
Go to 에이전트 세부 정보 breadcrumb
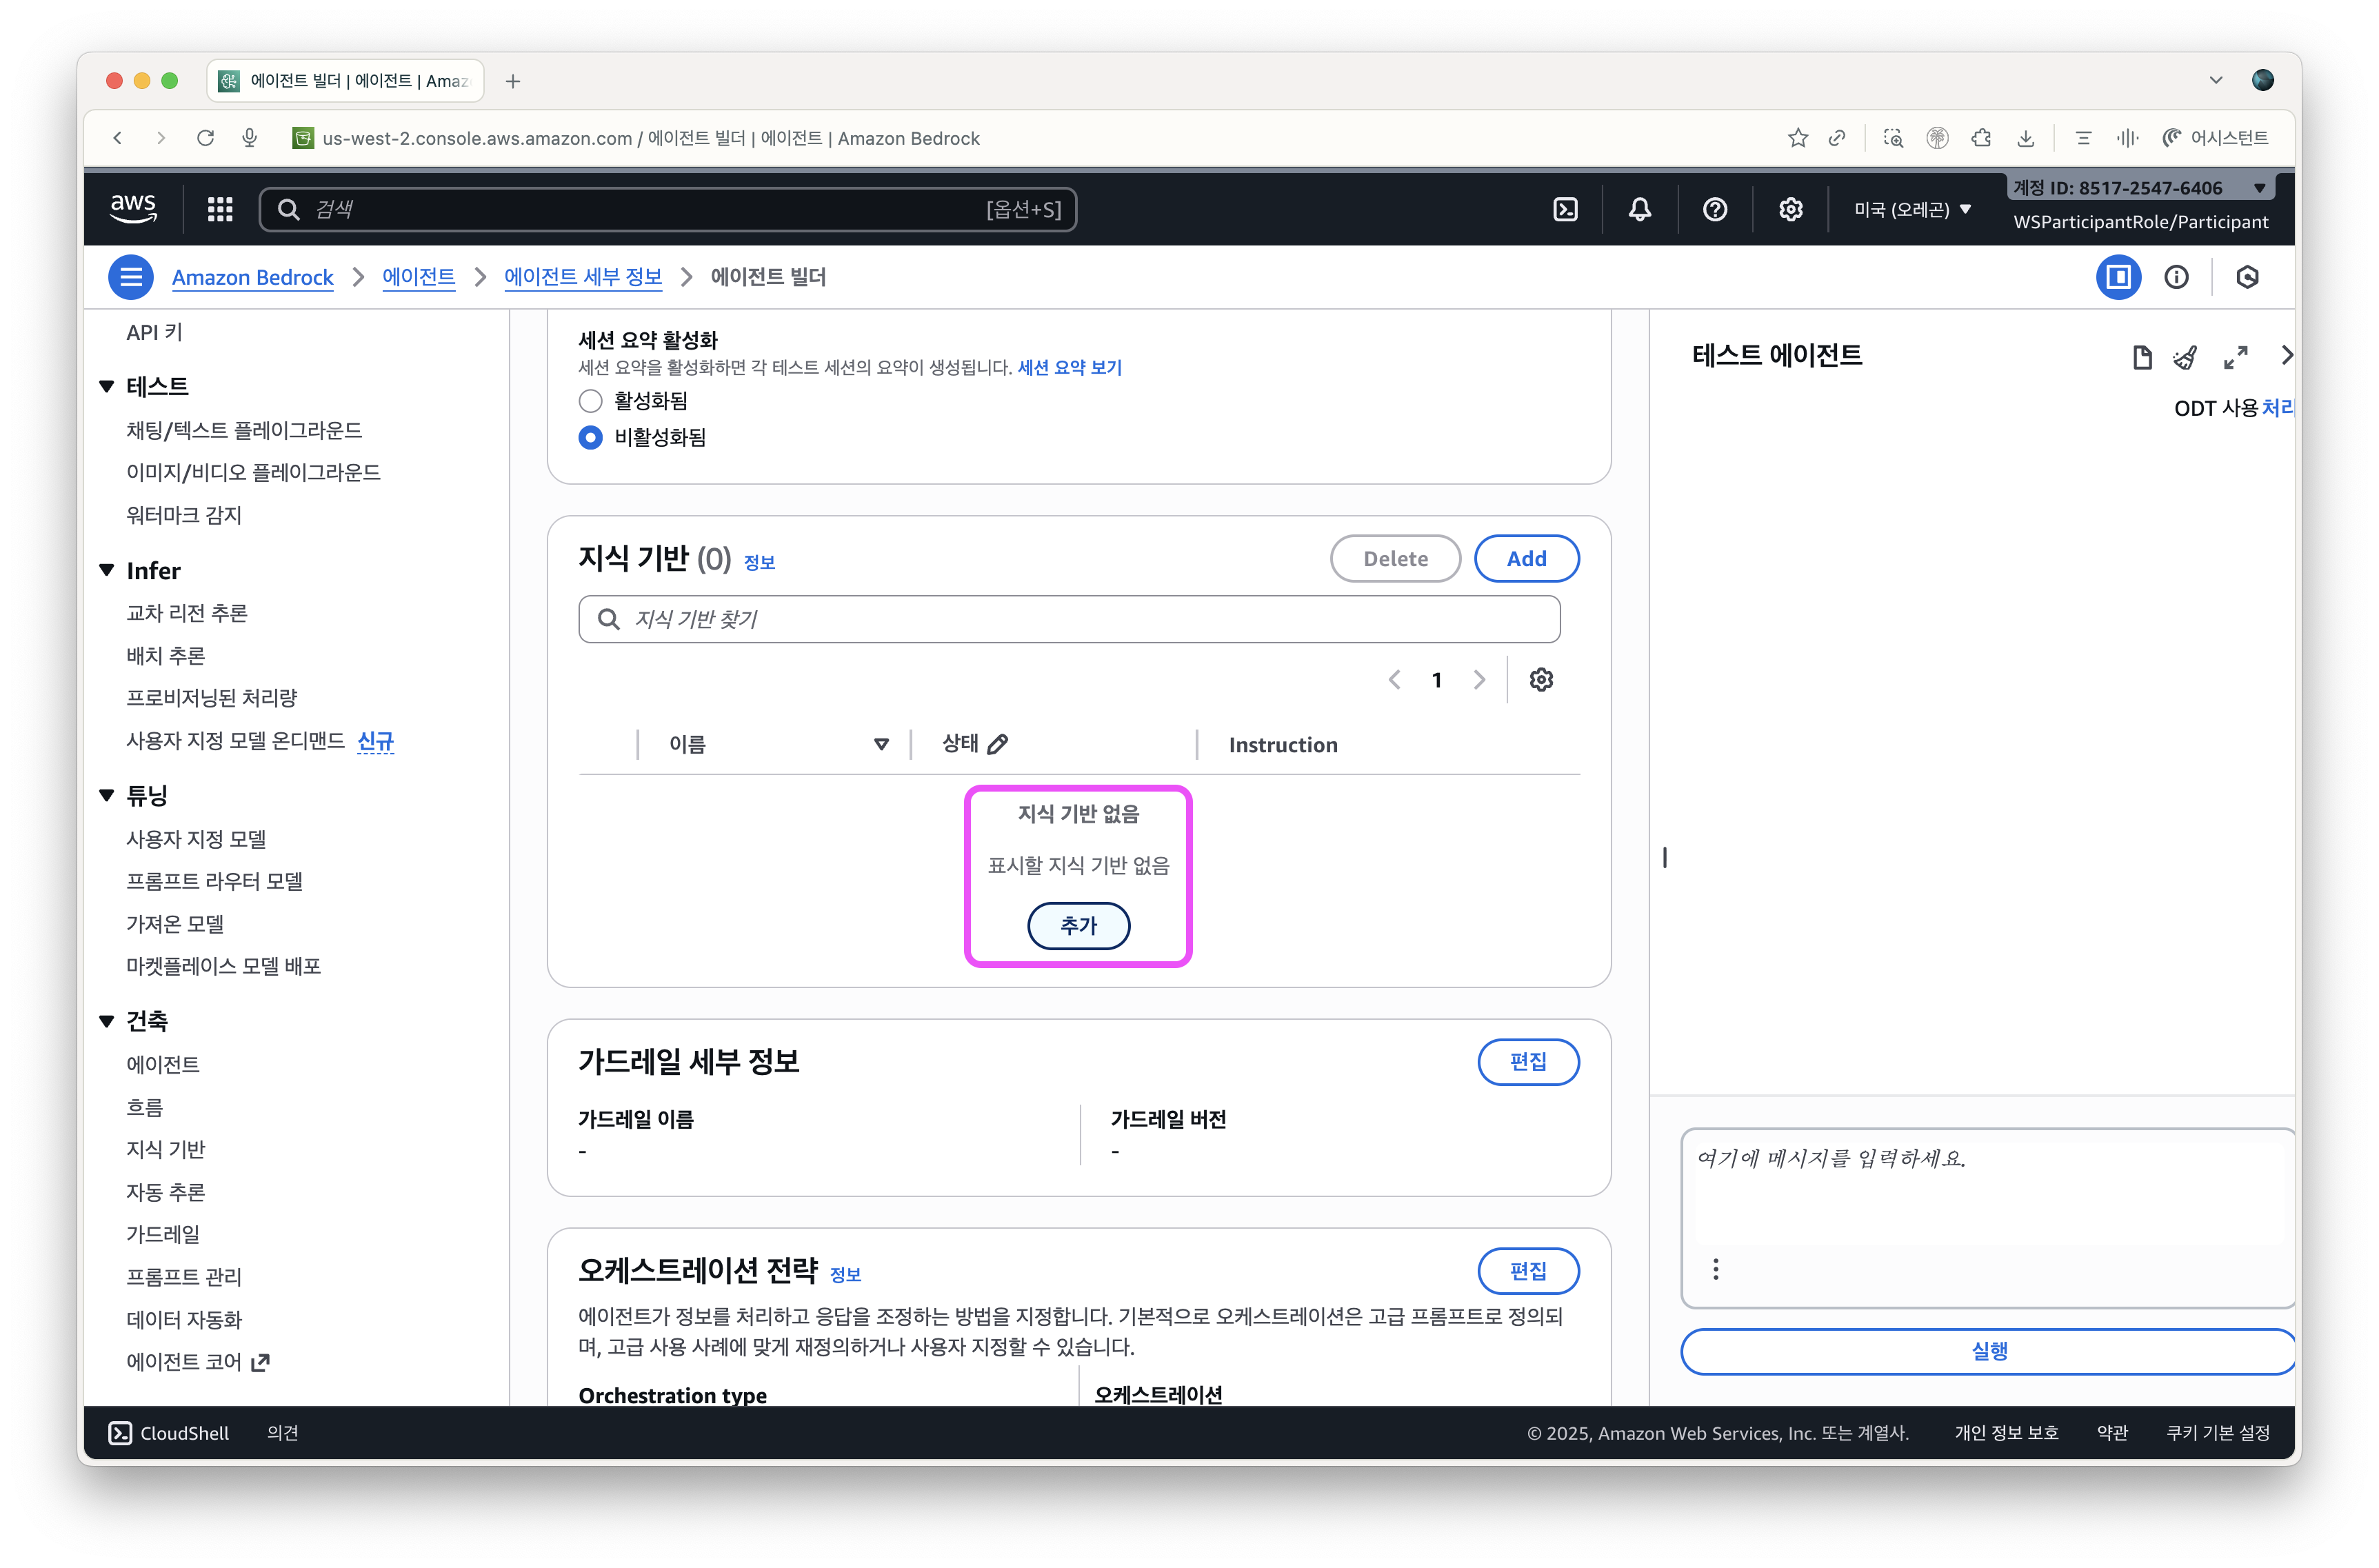583,277
